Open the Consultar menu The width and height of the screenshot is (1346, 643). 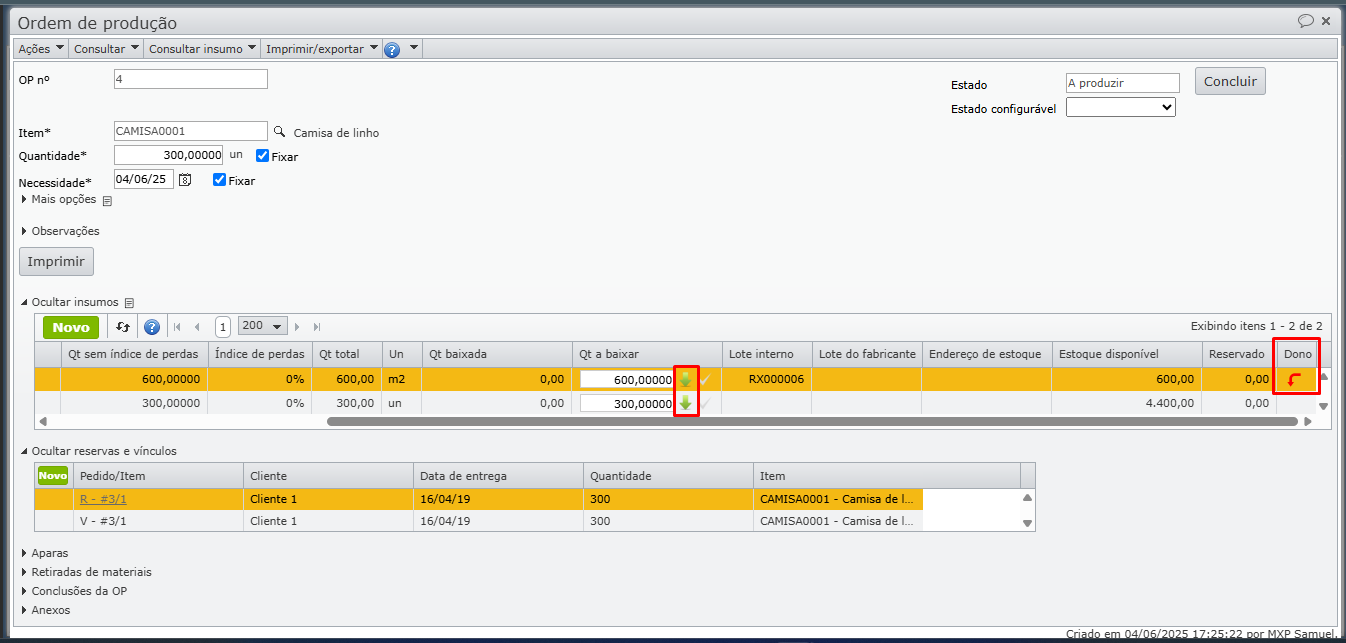click(106, 48)
